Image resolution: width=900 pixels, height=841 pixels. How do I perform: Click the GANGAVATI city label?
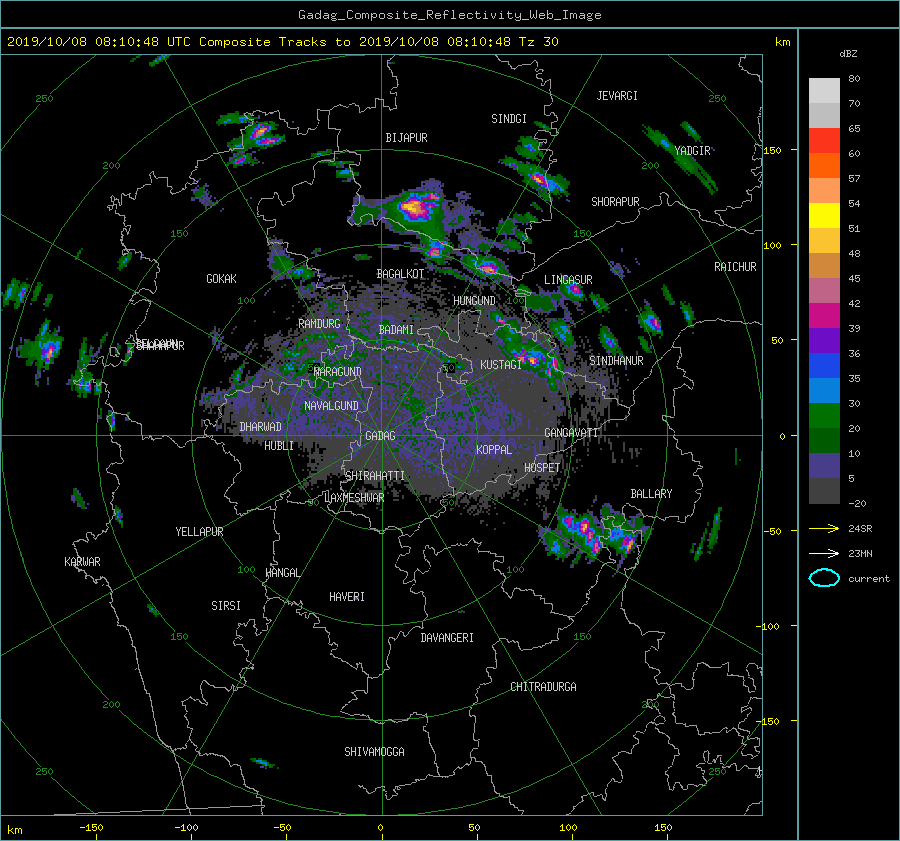point(571,433)
